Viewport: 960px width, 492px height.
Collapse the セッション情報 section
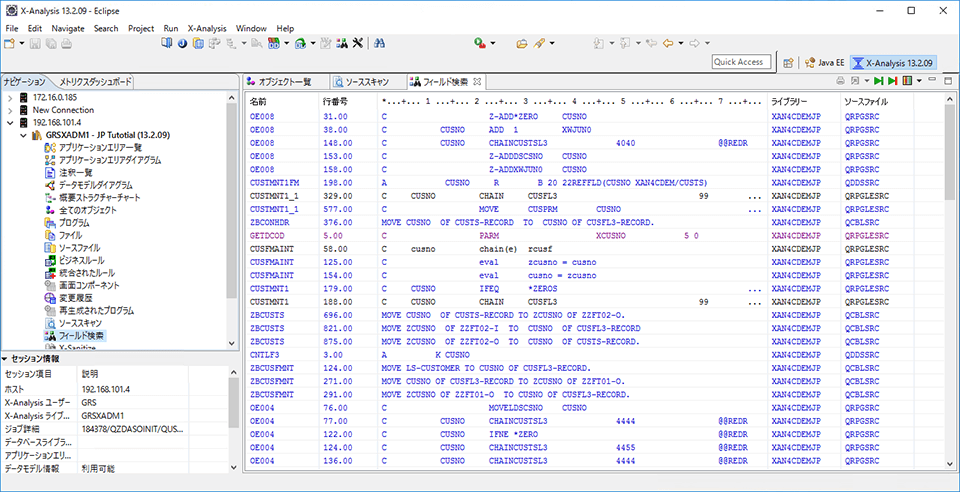[x=4, y=359]
